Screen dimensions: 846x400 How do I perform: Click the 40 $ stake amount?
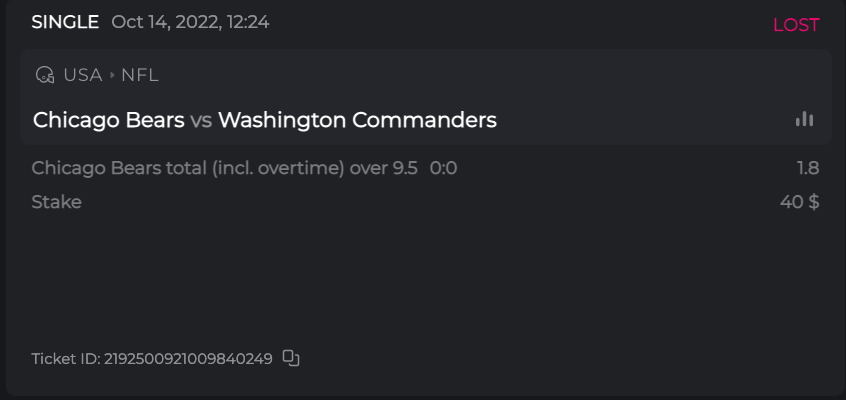[x=800, y=202]
